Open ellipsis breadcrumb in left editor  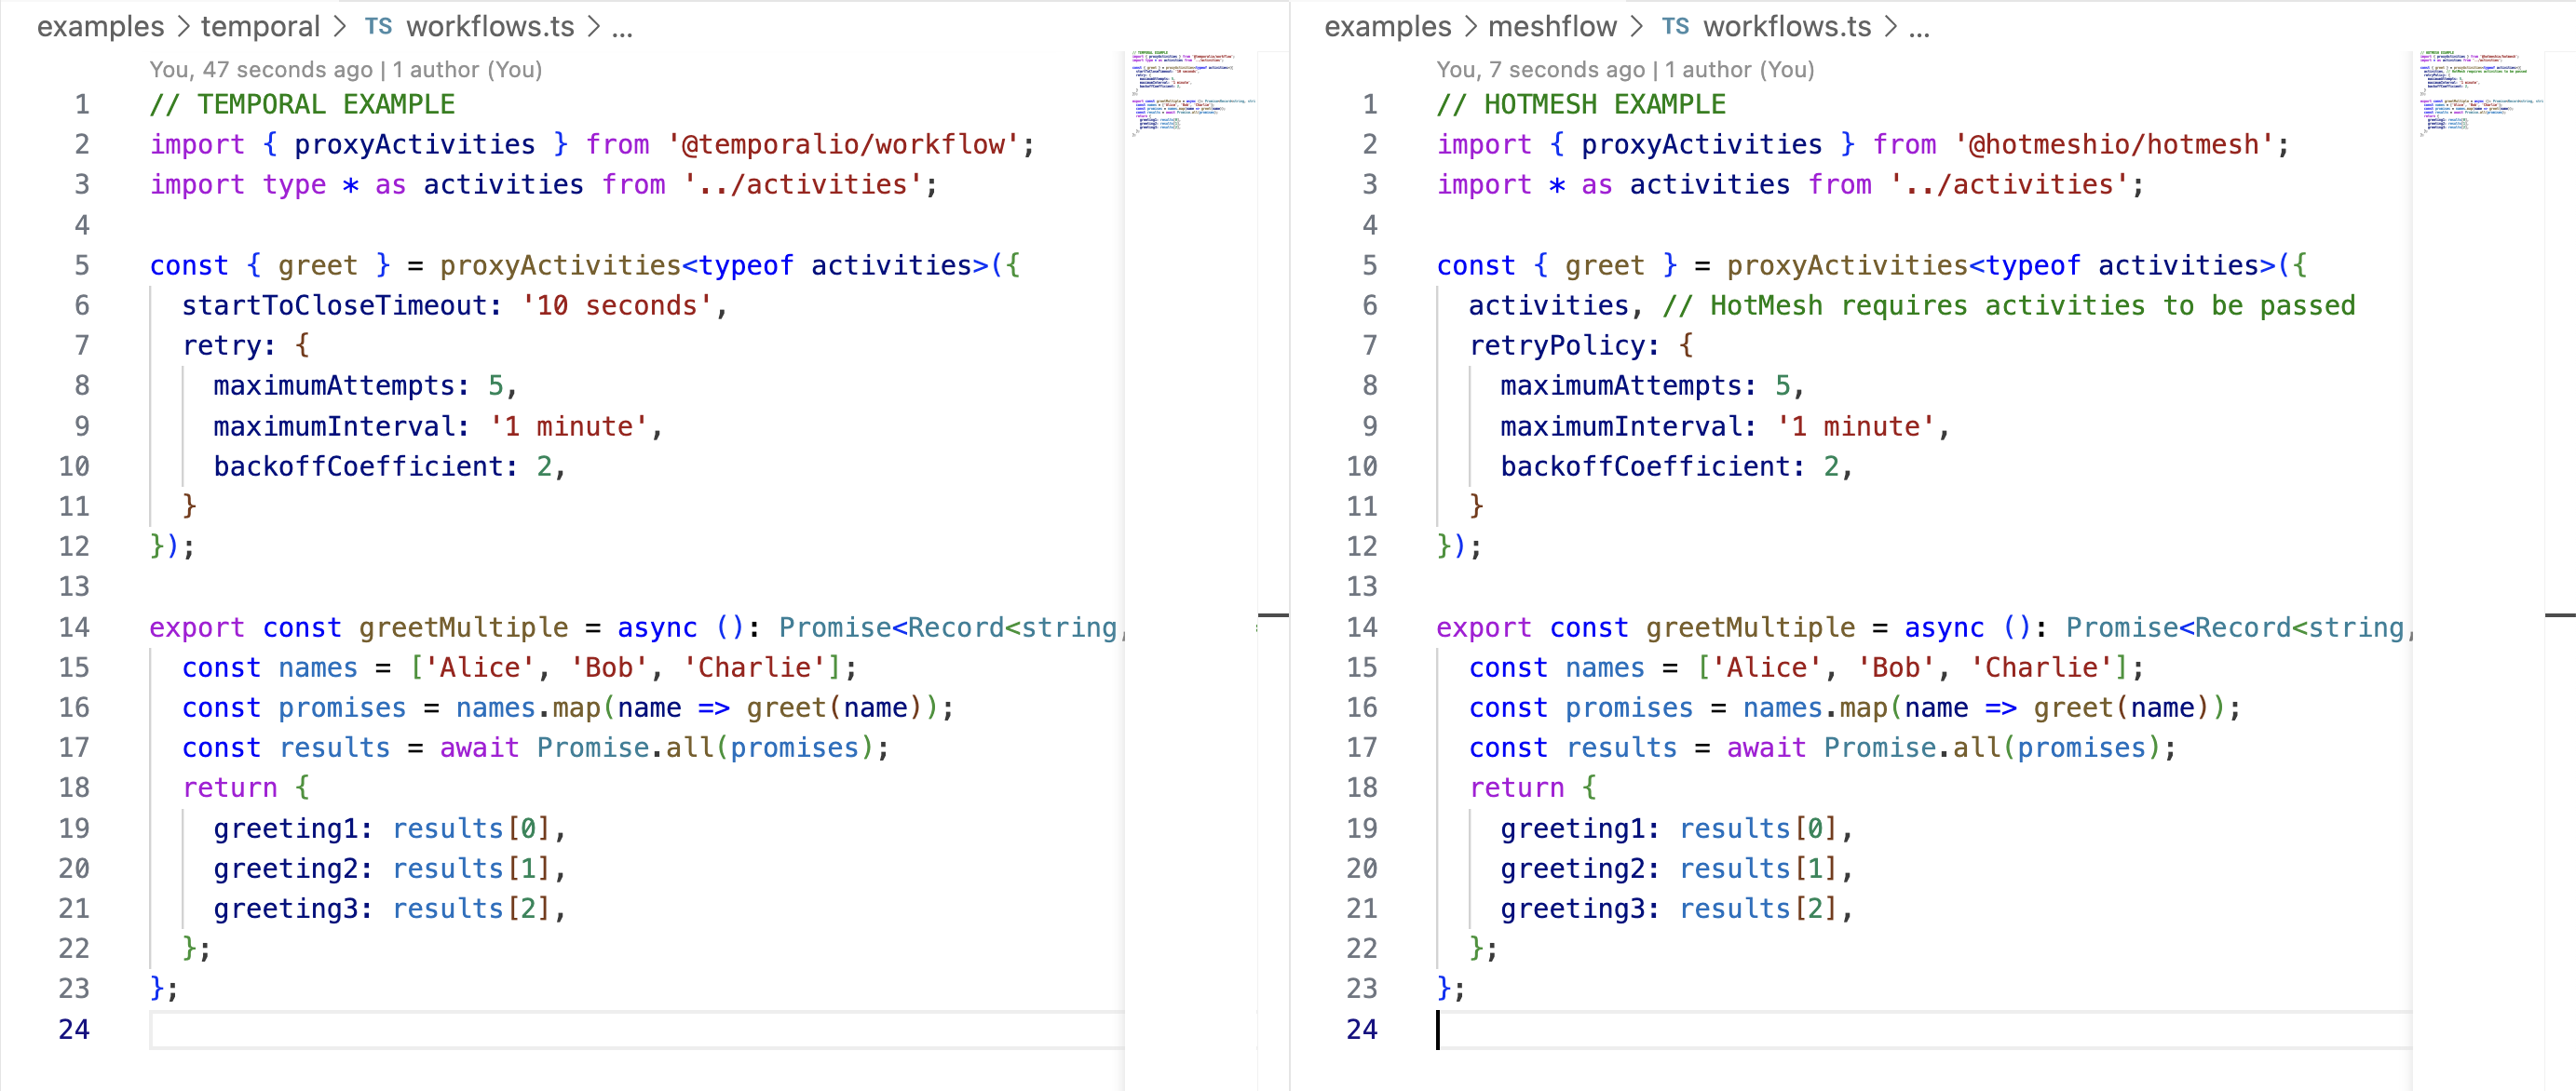point(622,28)
